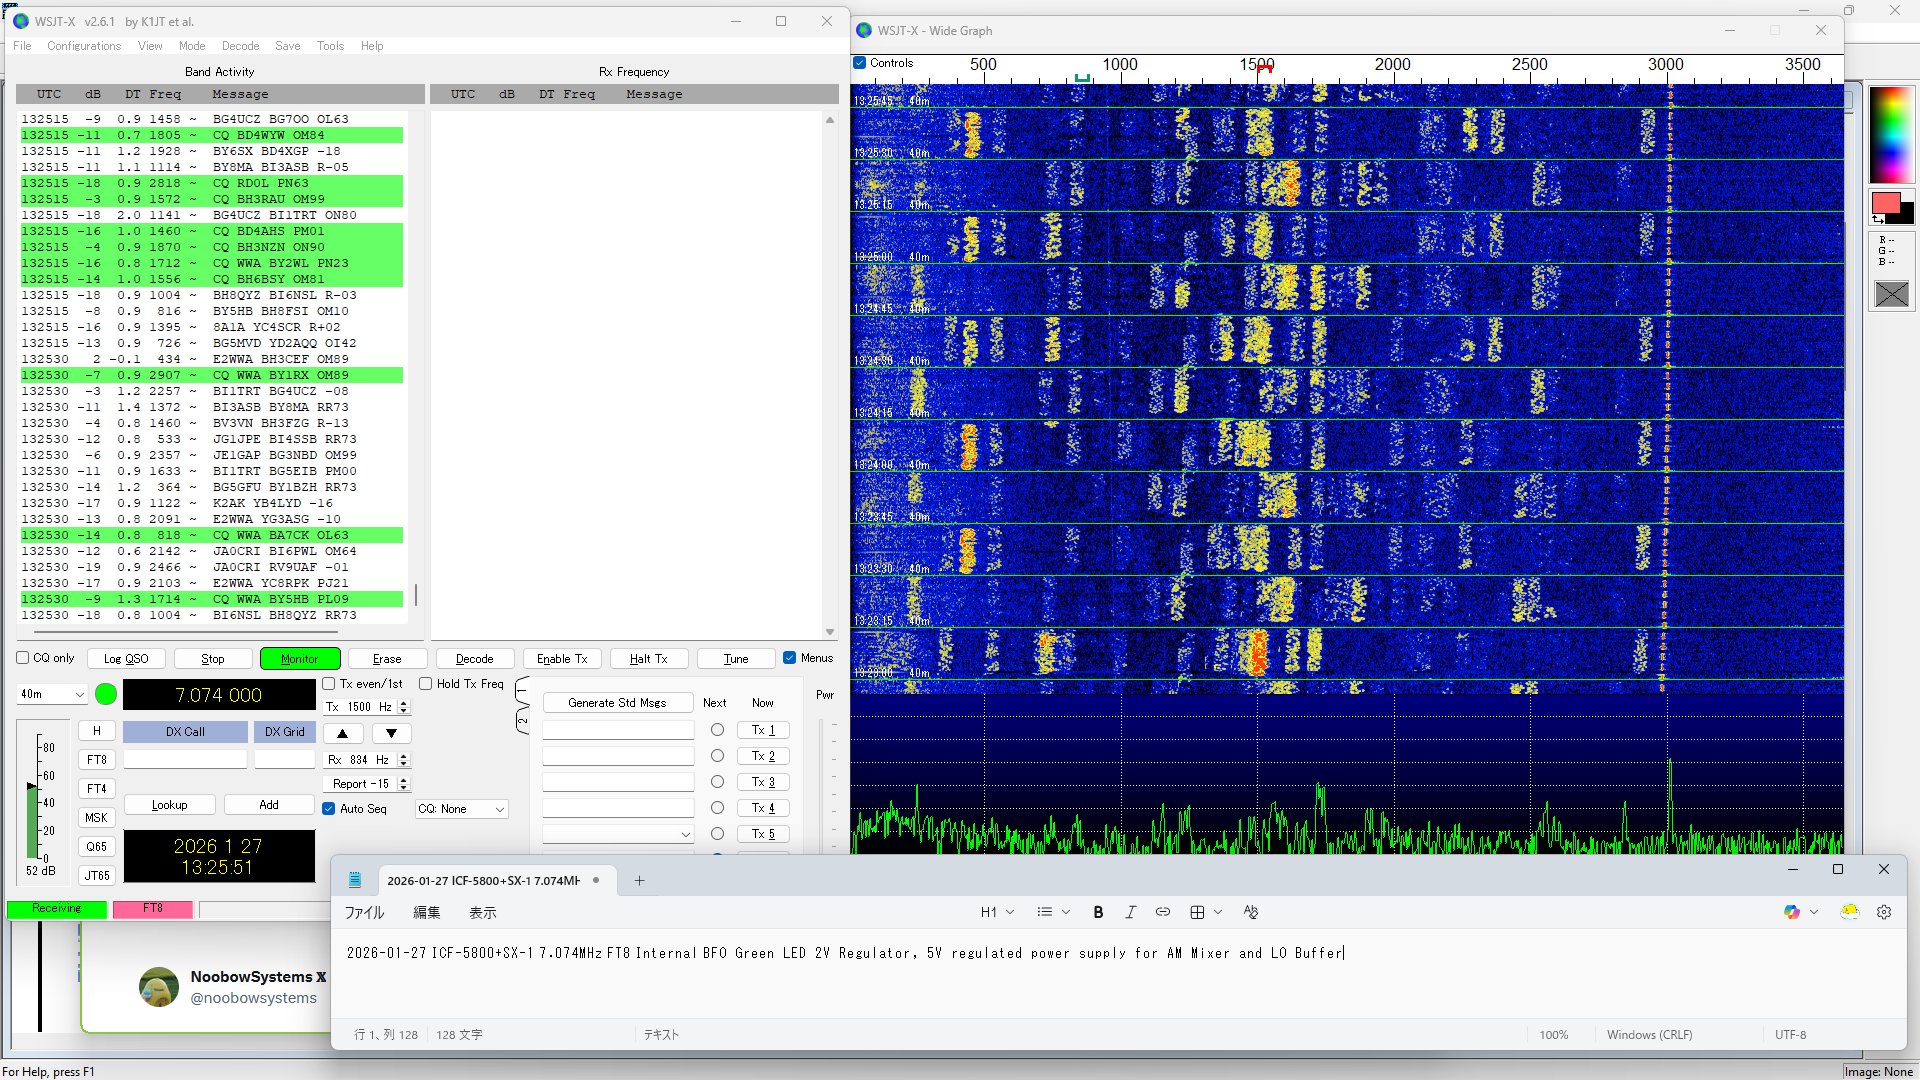Click the insert link icon
Image resolution: width=1920 pixels, height=1080 pixels.
click(x=1162, y=912)
